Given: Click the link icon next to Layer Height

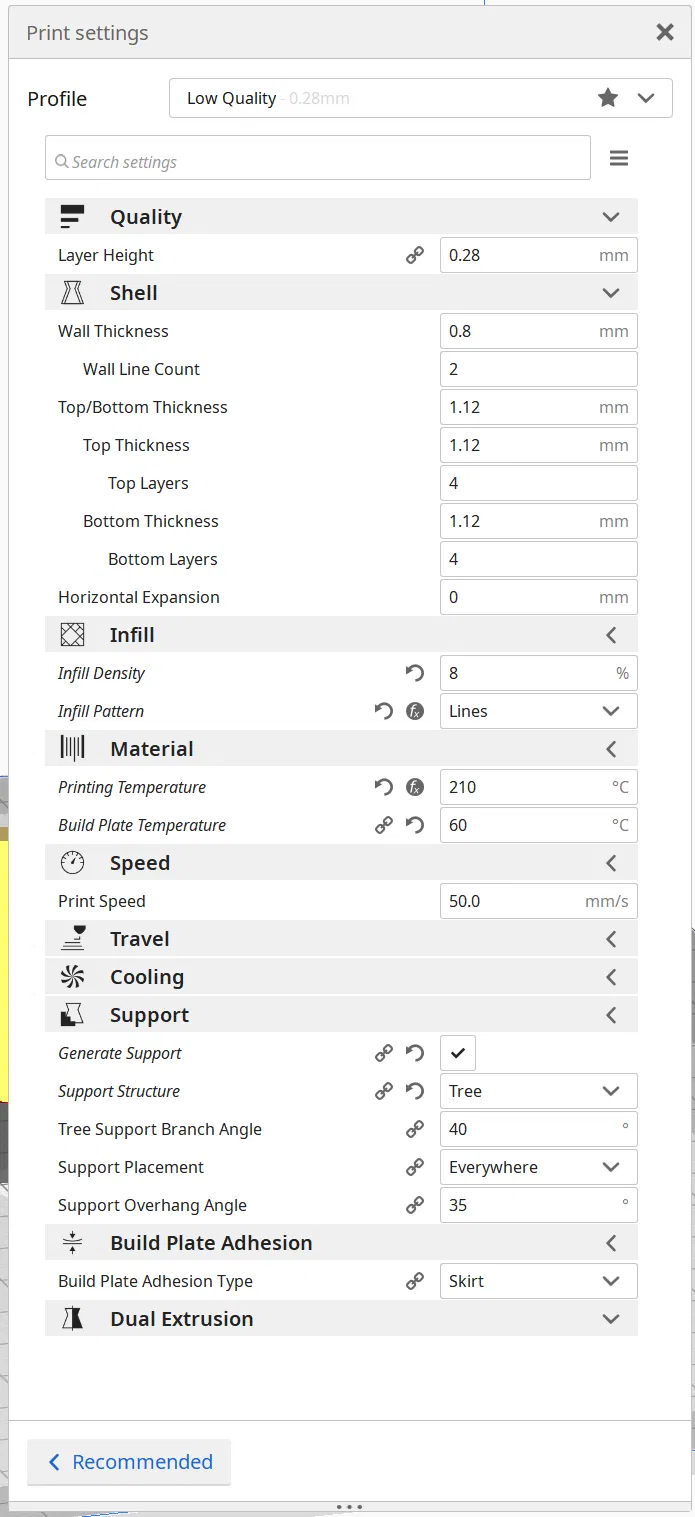Looking at the screenshot, I should point(415,255).
